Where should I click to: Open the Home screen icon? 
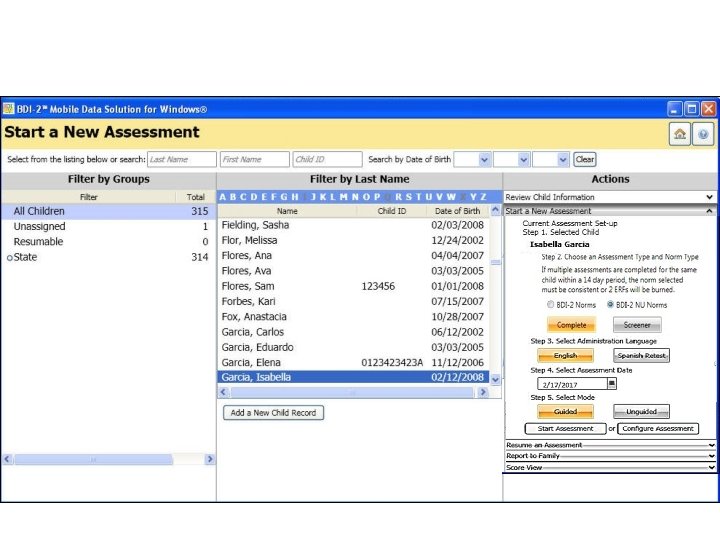pyautogui.click(x=680, y=134)
